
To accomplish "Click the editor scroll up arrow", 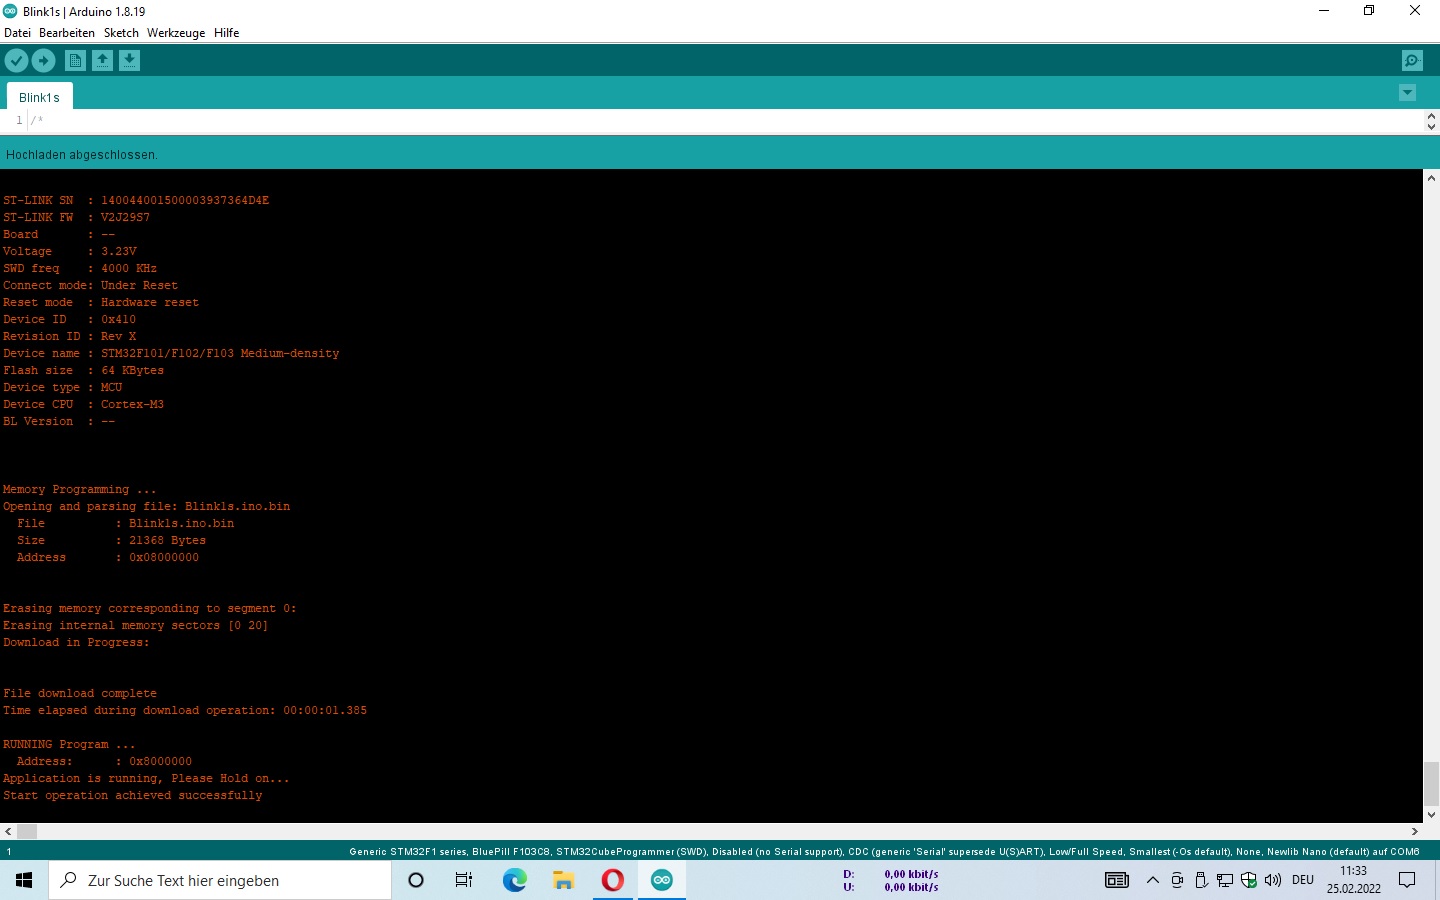I will coord(1431,116).
